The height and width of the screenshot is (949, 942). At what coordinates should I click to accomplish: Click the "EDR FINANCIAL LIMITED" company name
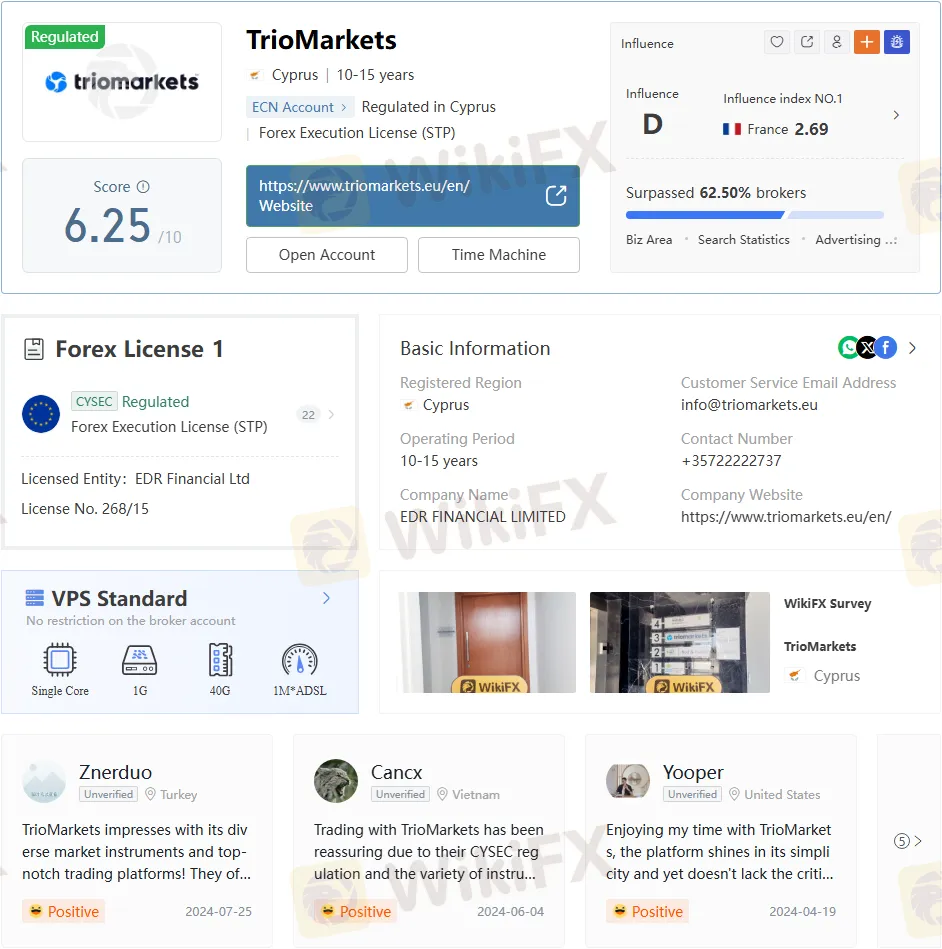coord(483,517)
